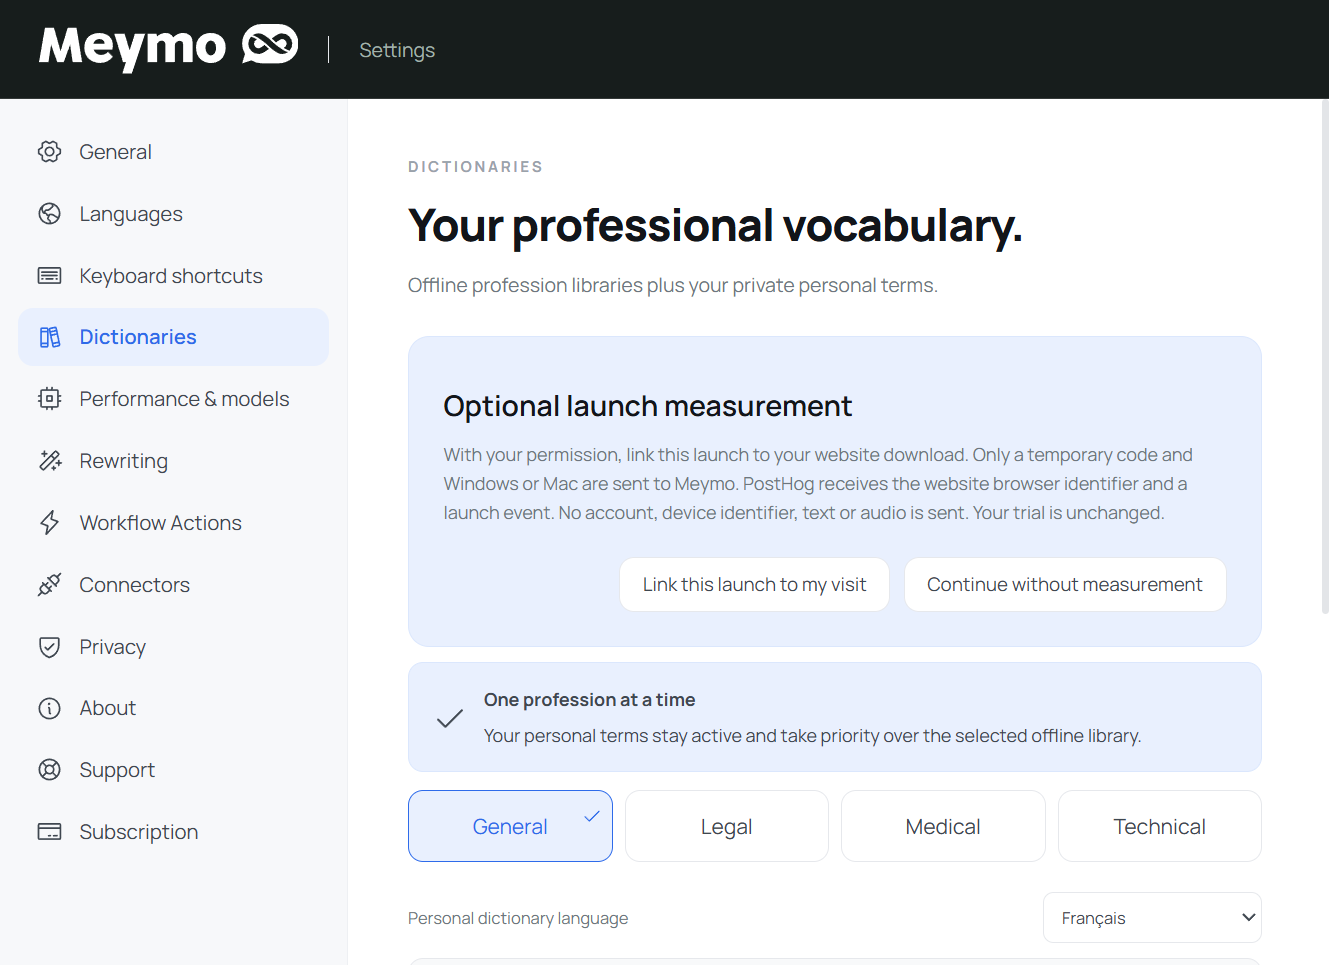Go to Keyboard shortcuts label in sidebar
Viewport: 1329px width, 965px height.
(171, 276)
